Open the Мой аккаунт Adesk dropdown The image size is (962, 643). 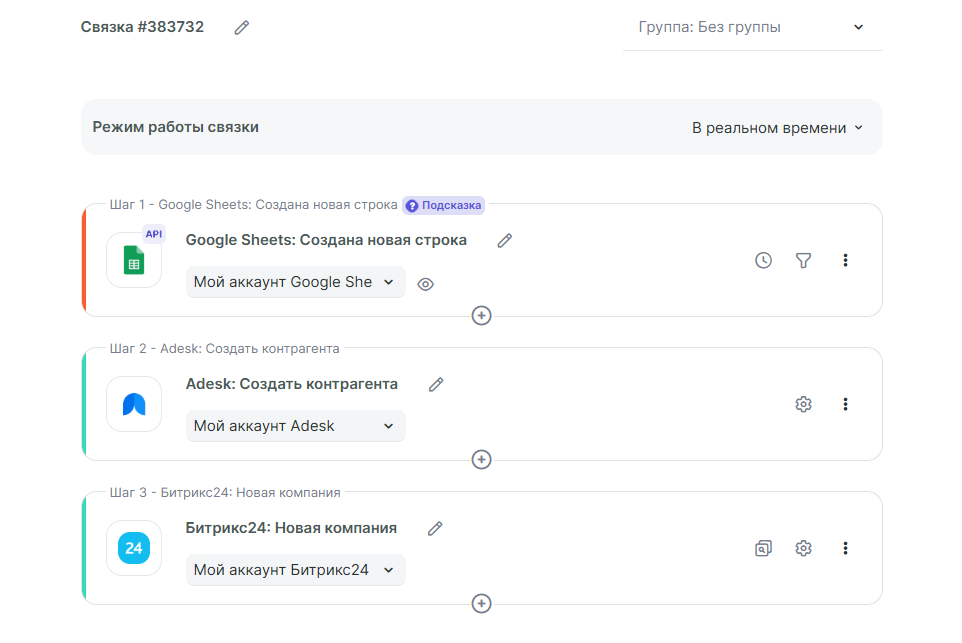295,426
